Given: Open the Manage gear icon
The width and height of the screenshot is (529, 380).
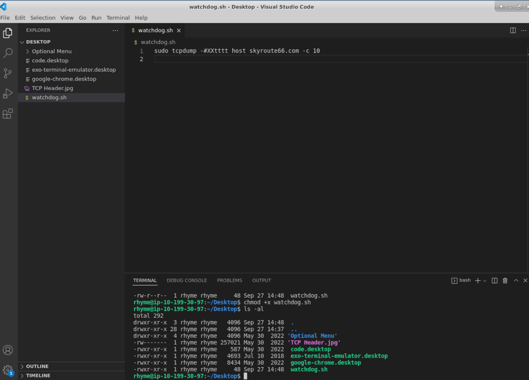Looking at the screenshot, I should point(8,370).
